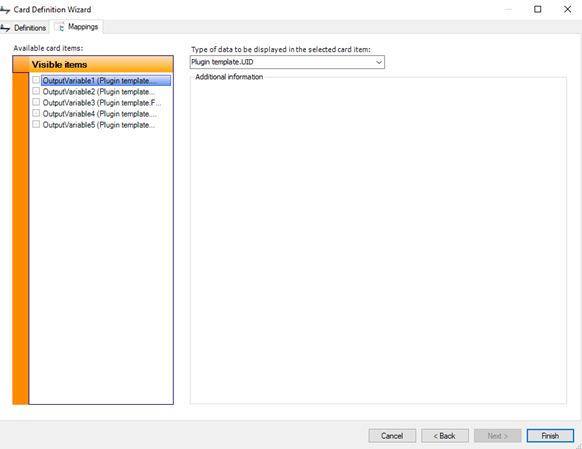This screenshot has height=449, width=582.
Task: Click the Finish button
Action: (550, 436)
